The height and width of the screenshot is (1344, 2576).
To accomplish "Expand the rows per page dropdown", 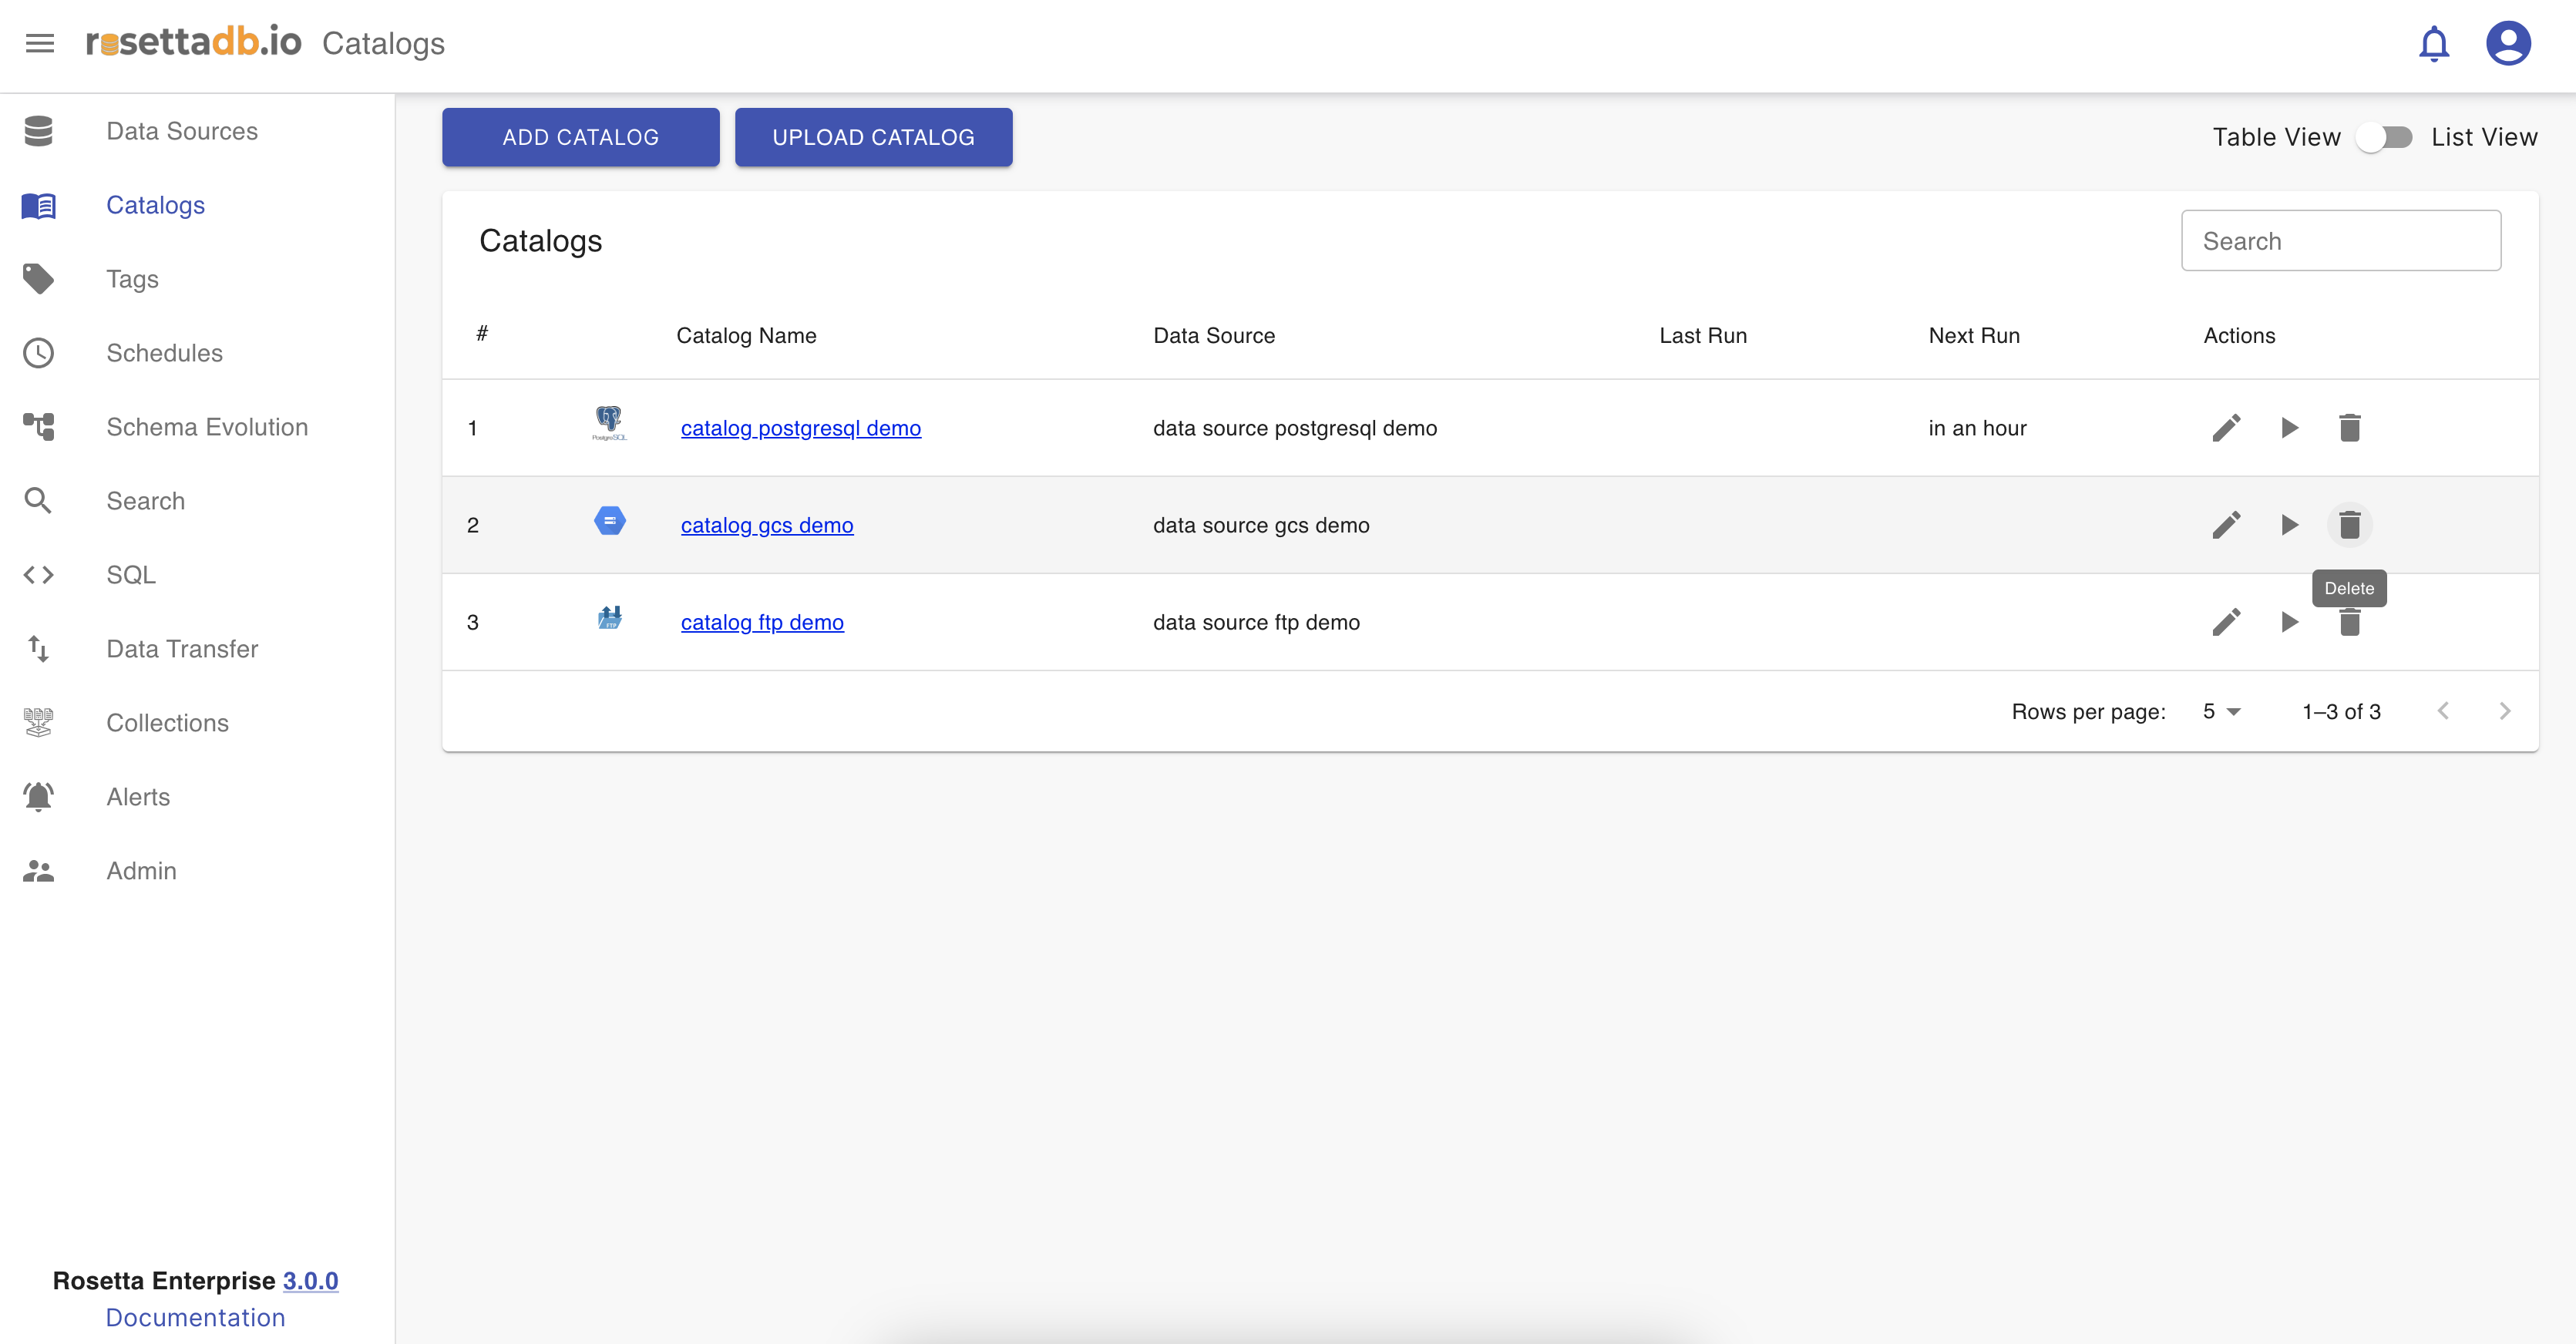I will pyautogui.click(x=2221, y=711).
